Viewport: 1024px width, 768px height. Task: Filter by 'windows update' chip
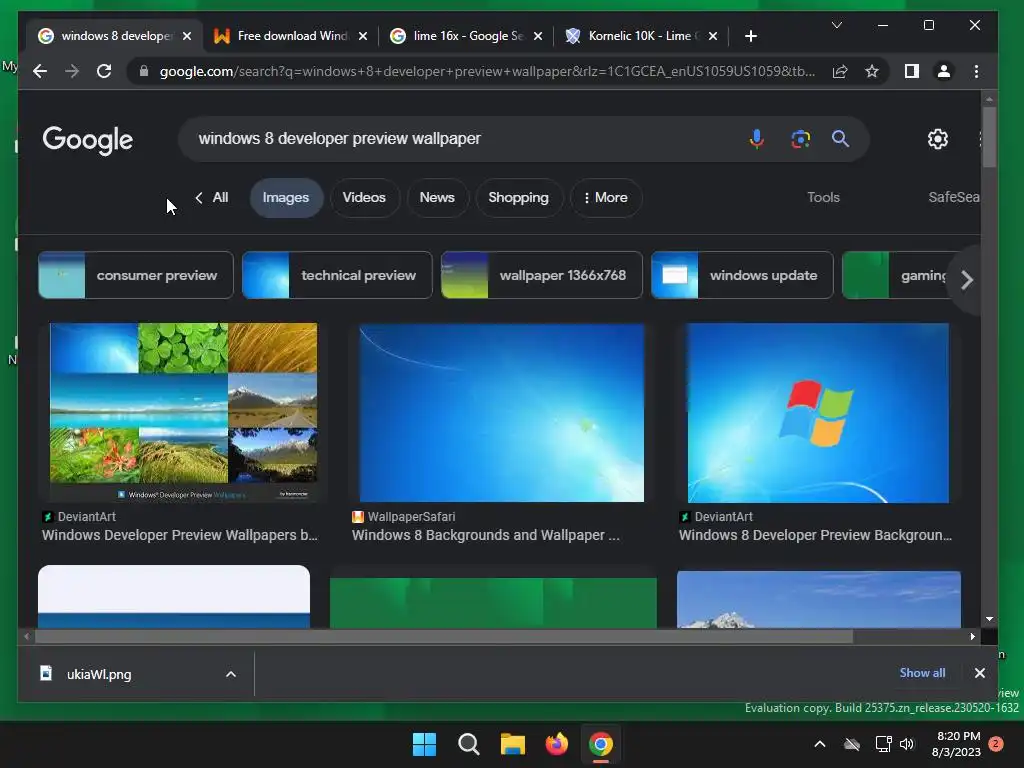pos(742,275)
